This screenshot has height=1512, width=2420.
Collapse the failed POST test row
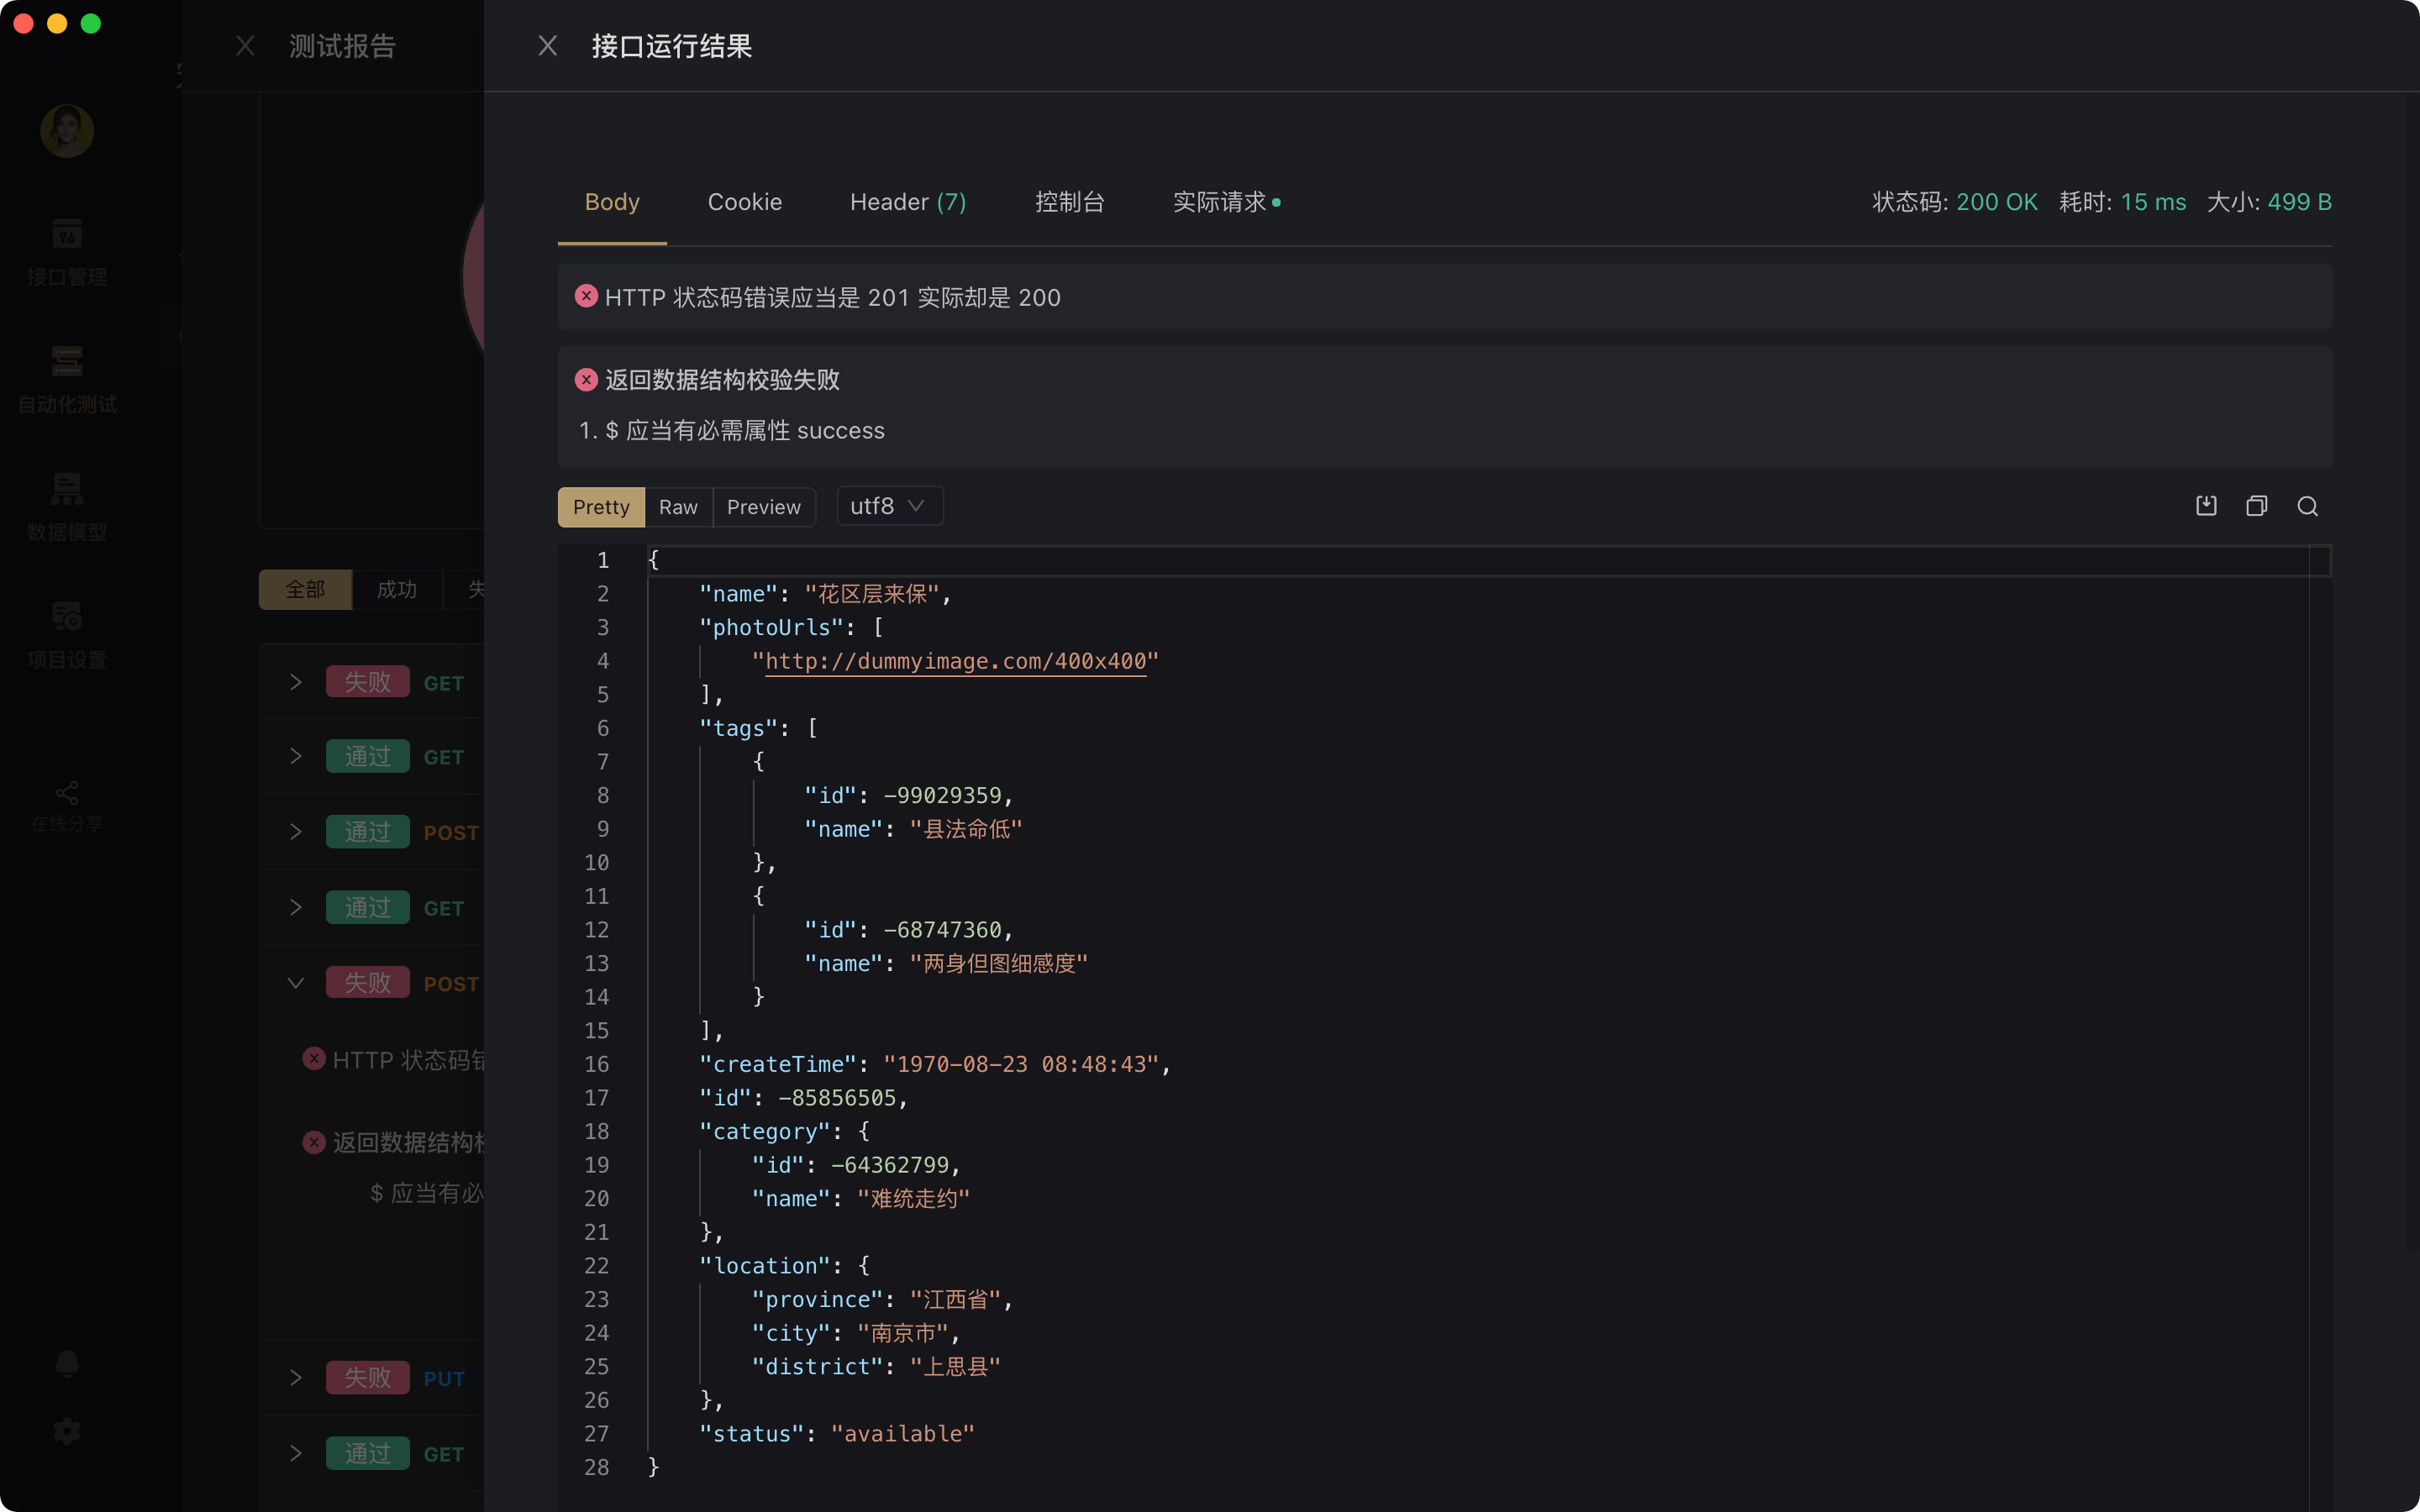tap(296, 983)
